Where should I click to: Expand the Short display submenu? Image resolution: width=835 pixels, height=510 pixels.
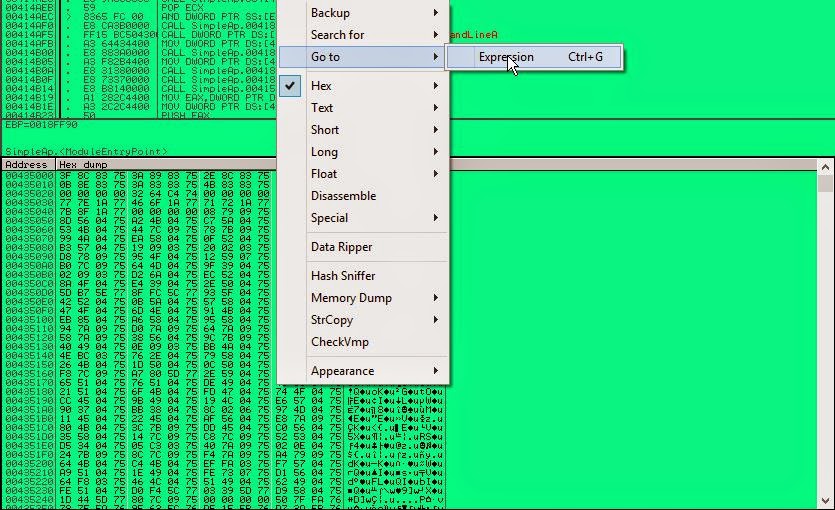363,130
